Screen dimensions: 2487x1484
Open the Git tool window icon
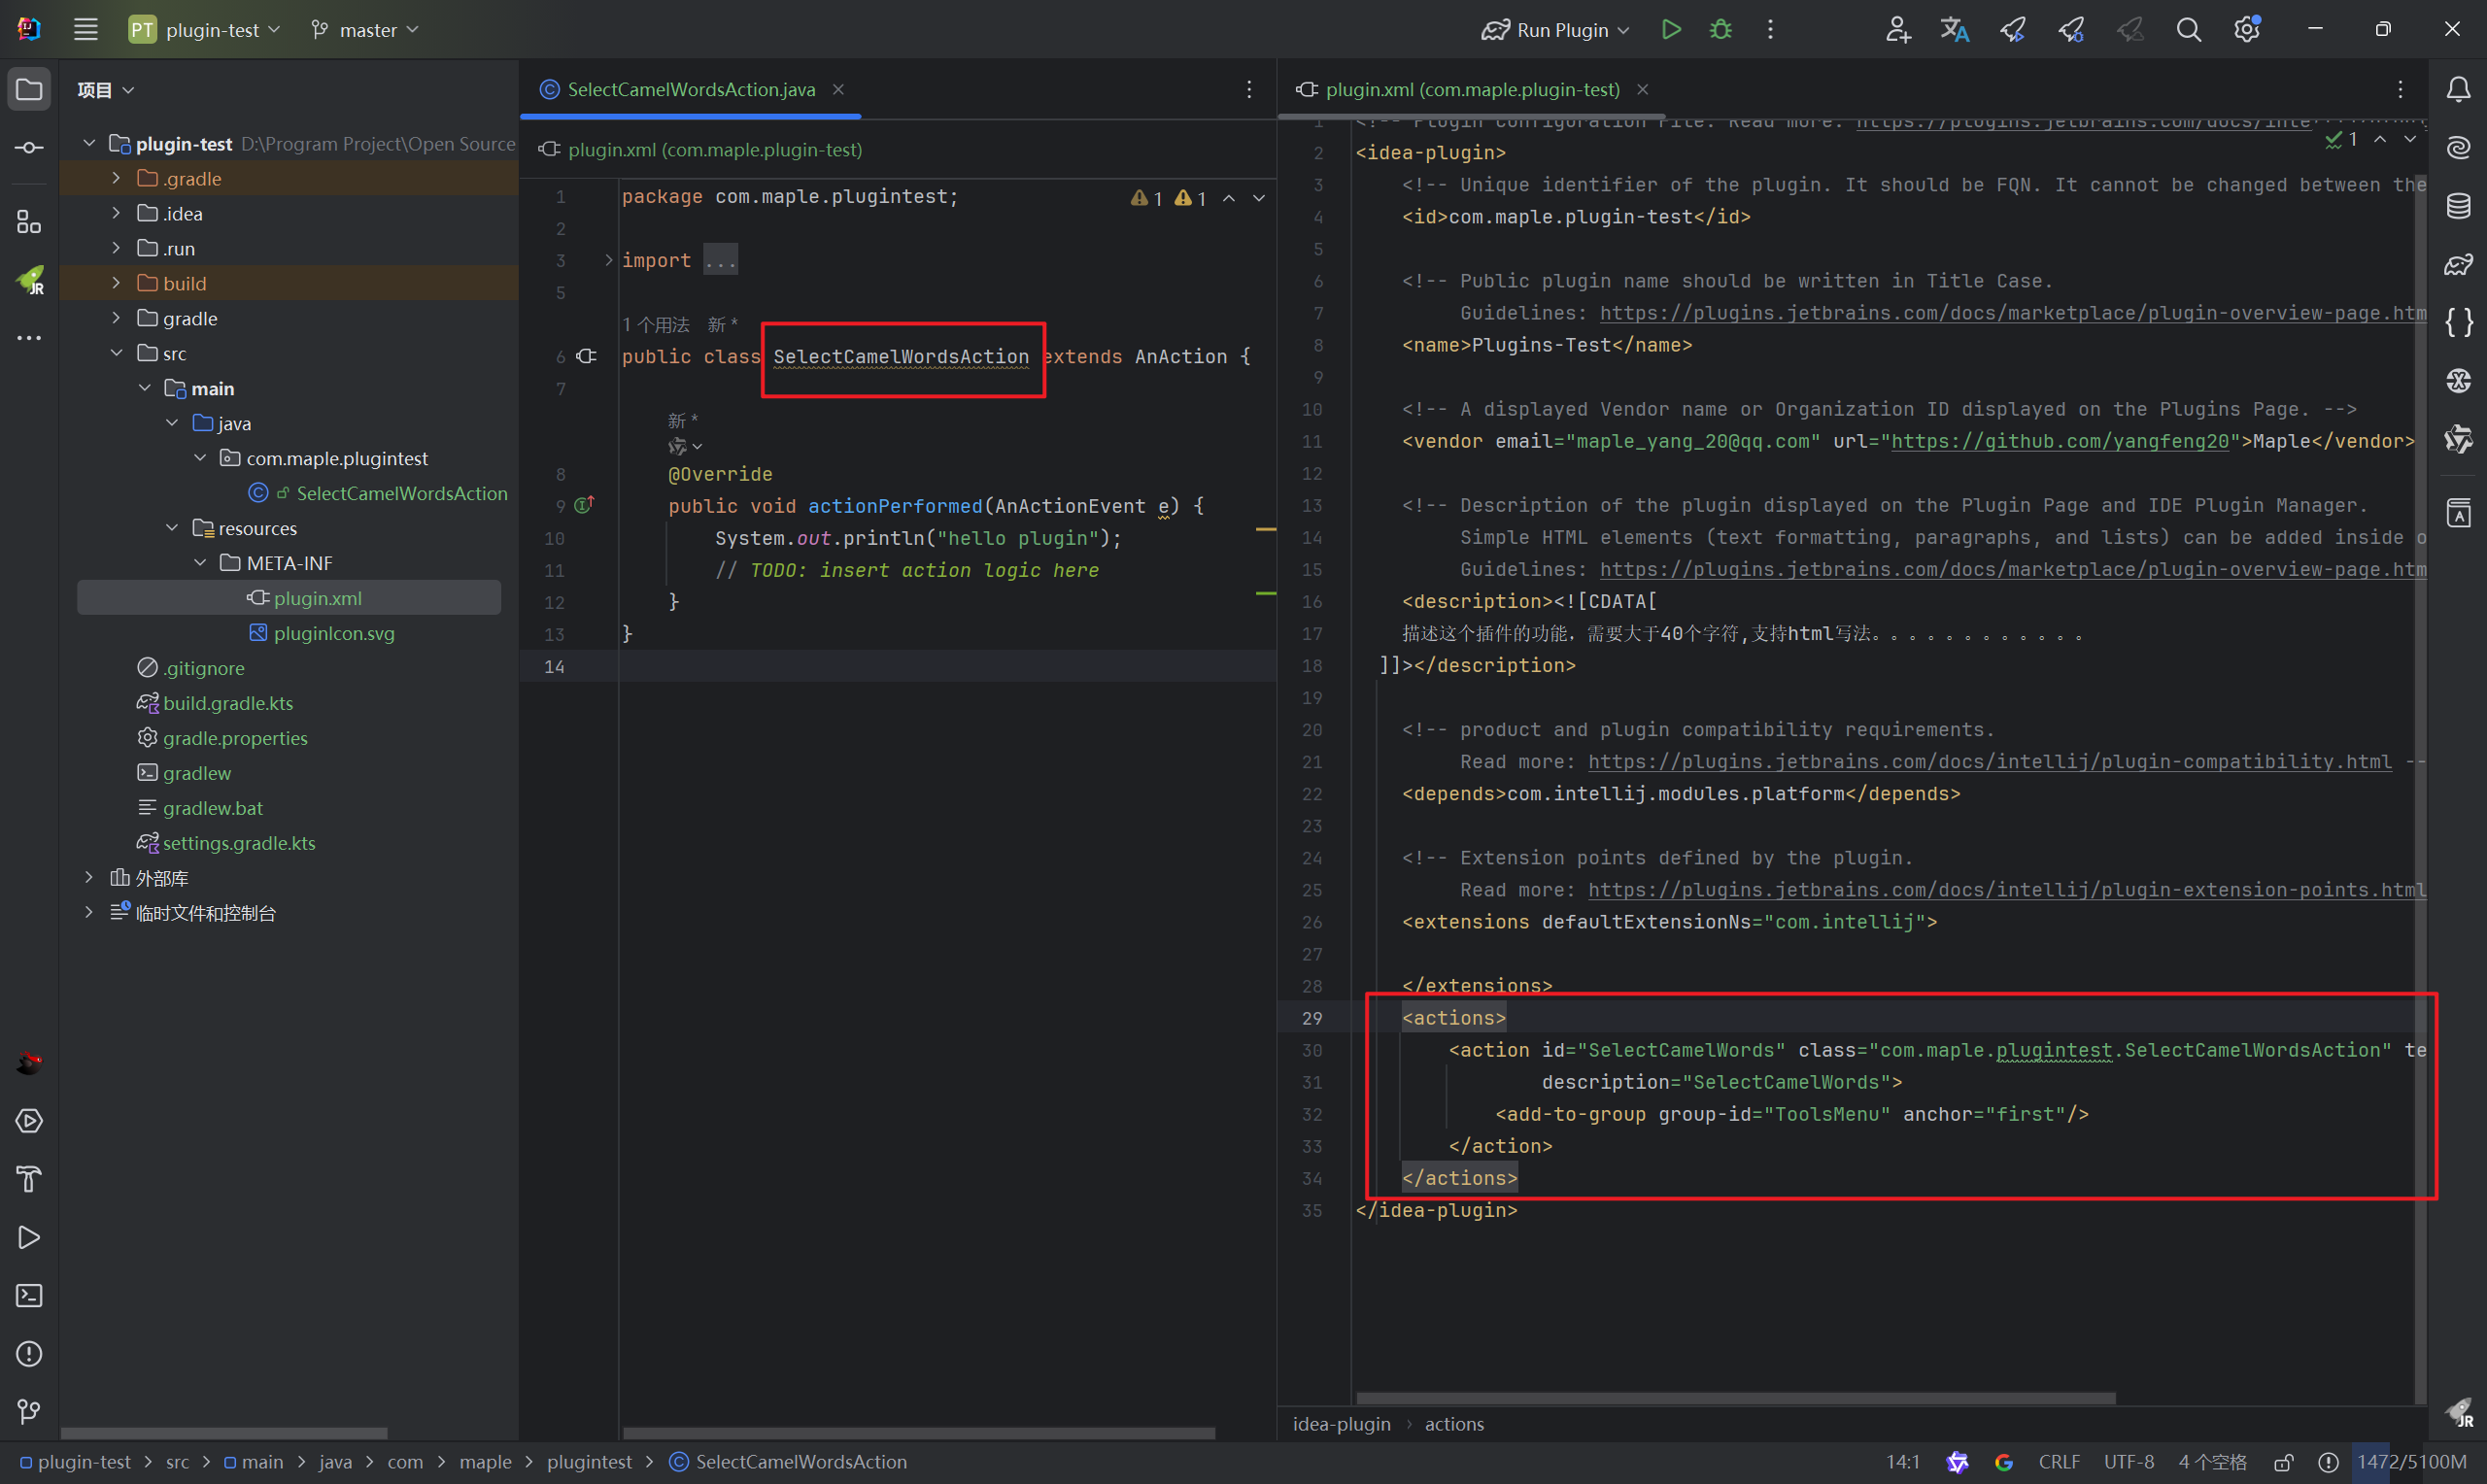coord(29,1412)
